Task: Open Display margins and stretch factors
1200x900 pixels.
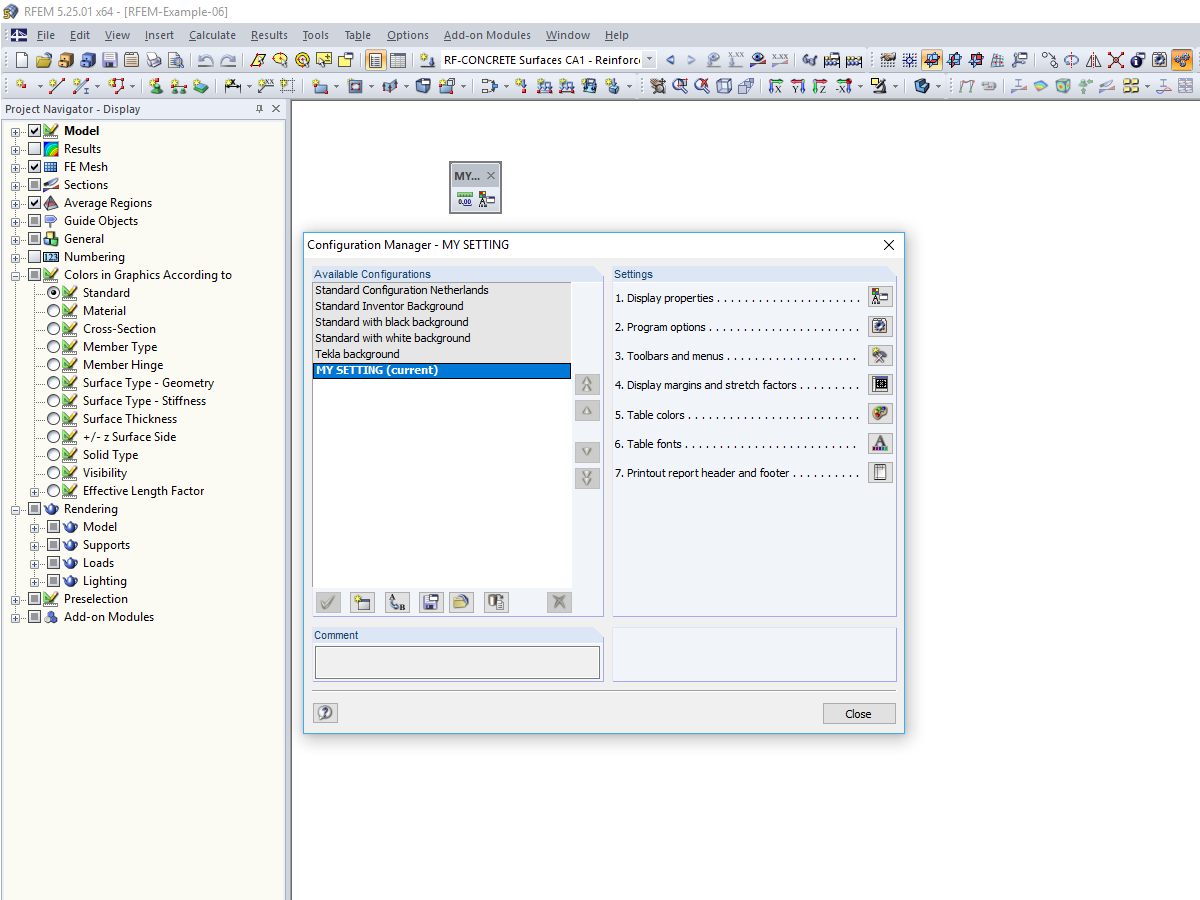Action: 880,384
